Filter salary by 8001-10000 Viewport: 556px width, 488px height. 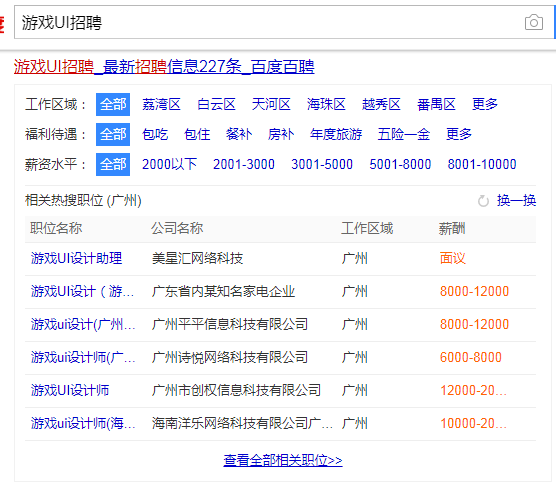482,164
